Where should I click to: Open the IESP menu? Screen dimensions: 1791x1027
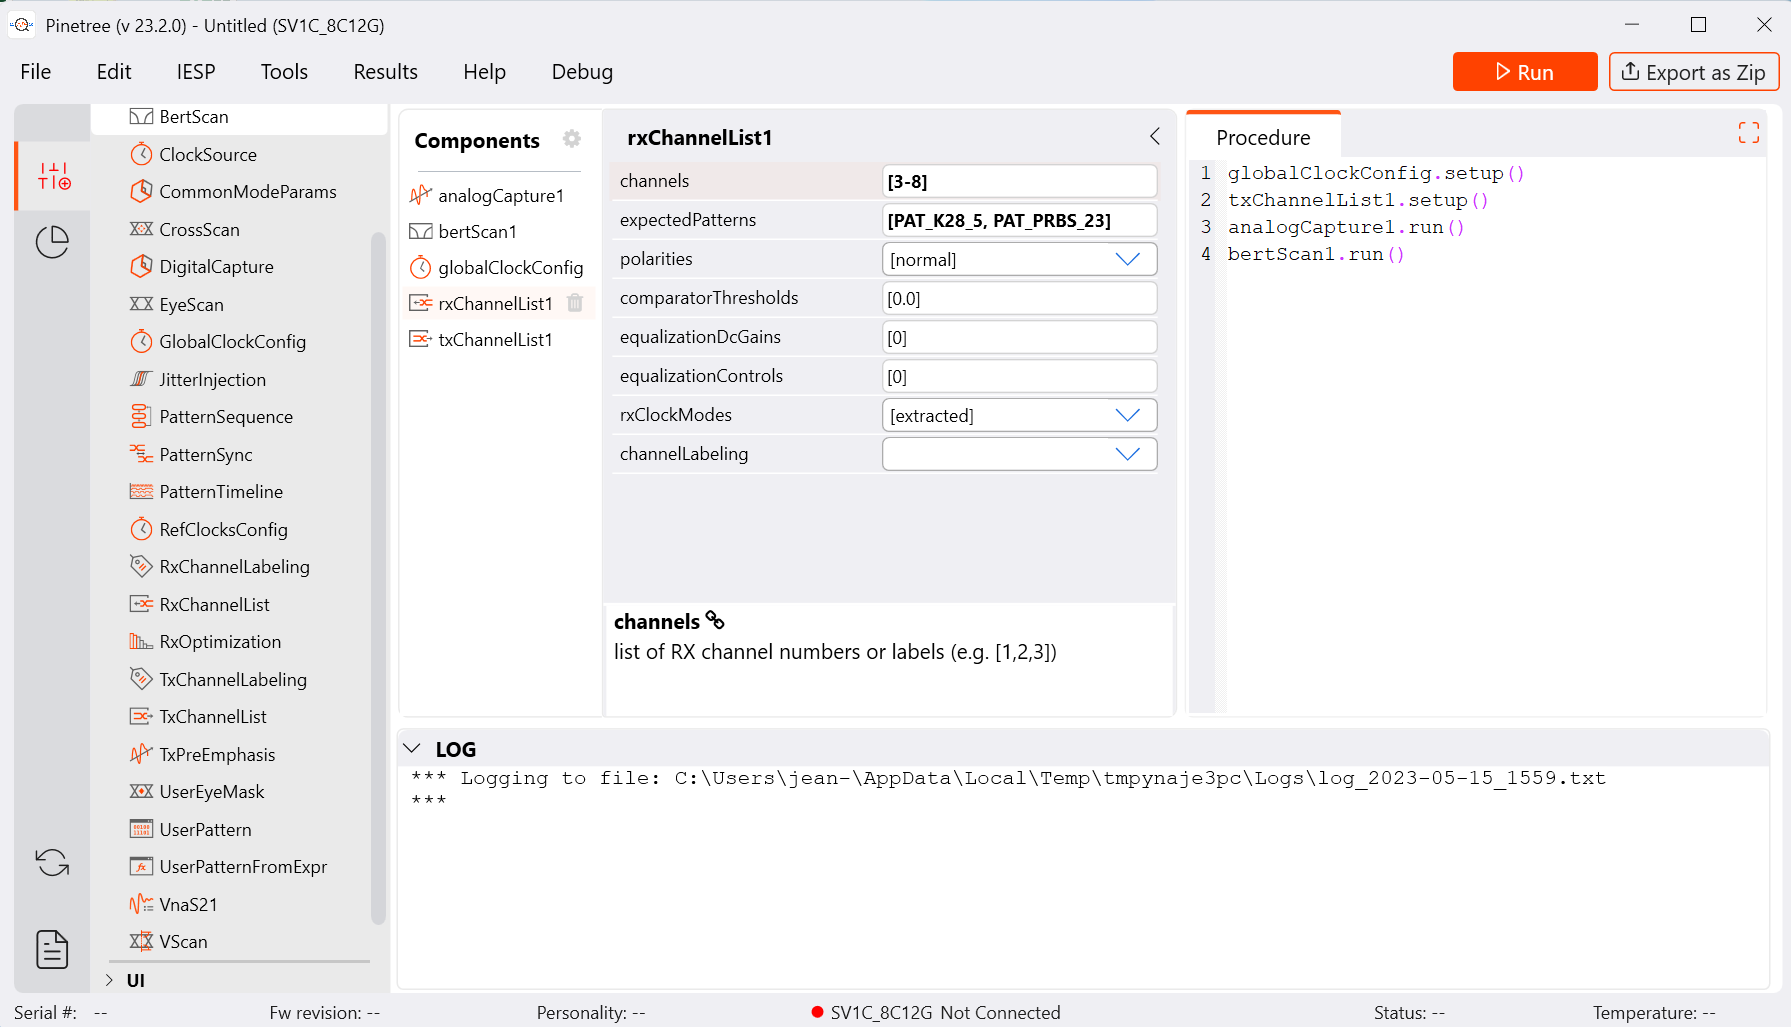click(x=196, y=72)
